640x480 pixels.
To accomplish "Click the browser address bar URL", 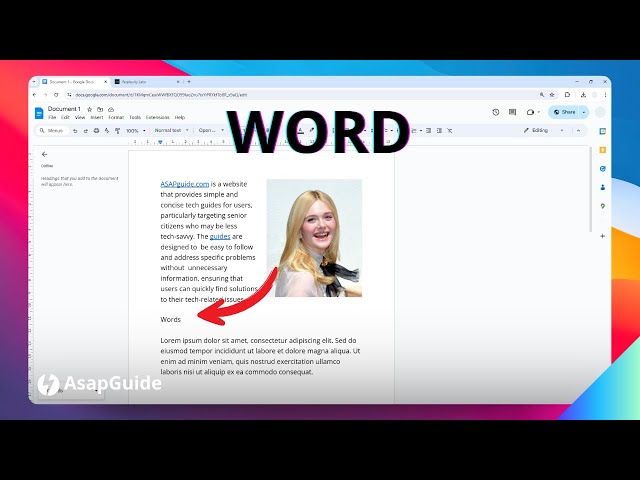I will 161,95.
